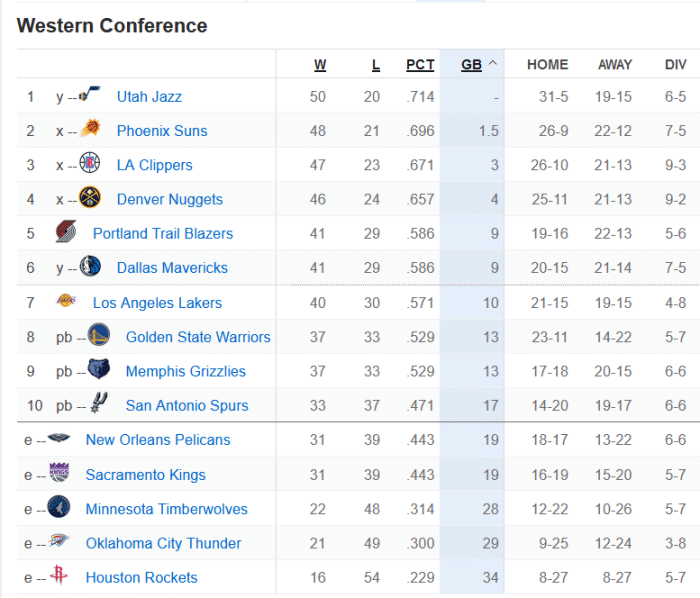Viewport: 700px width, 598px height.
Task: Open the Minnesota Timberwolves team page
Action: click(166, 508)
